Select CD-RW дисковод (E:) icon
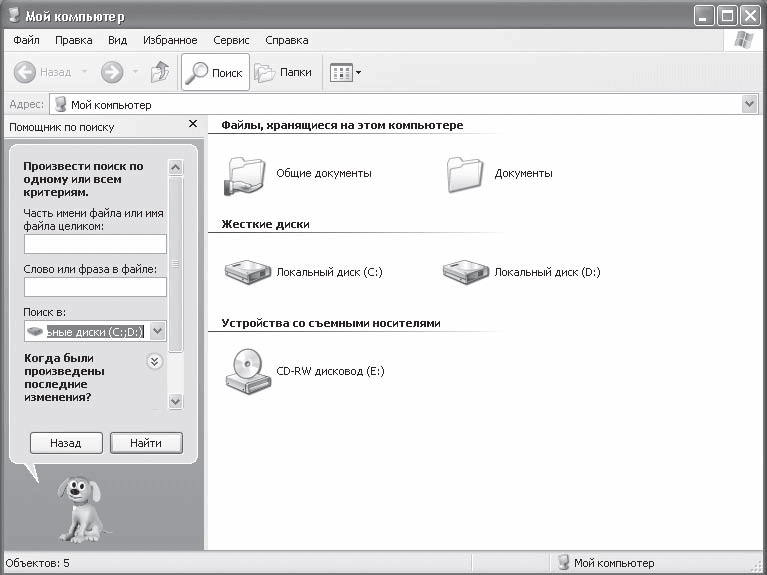The image size is (767, 575). [248, 371]
